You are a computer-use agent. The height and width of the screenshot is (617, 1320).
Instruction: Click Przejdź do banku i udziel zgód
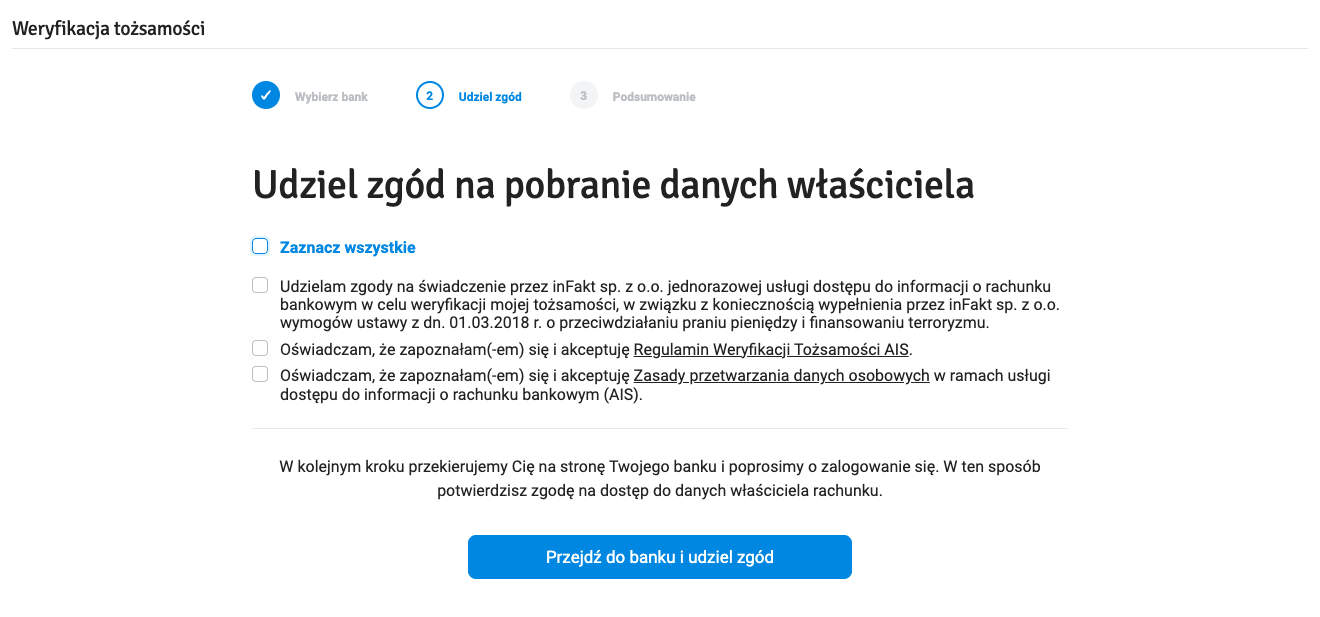point(660,557)
